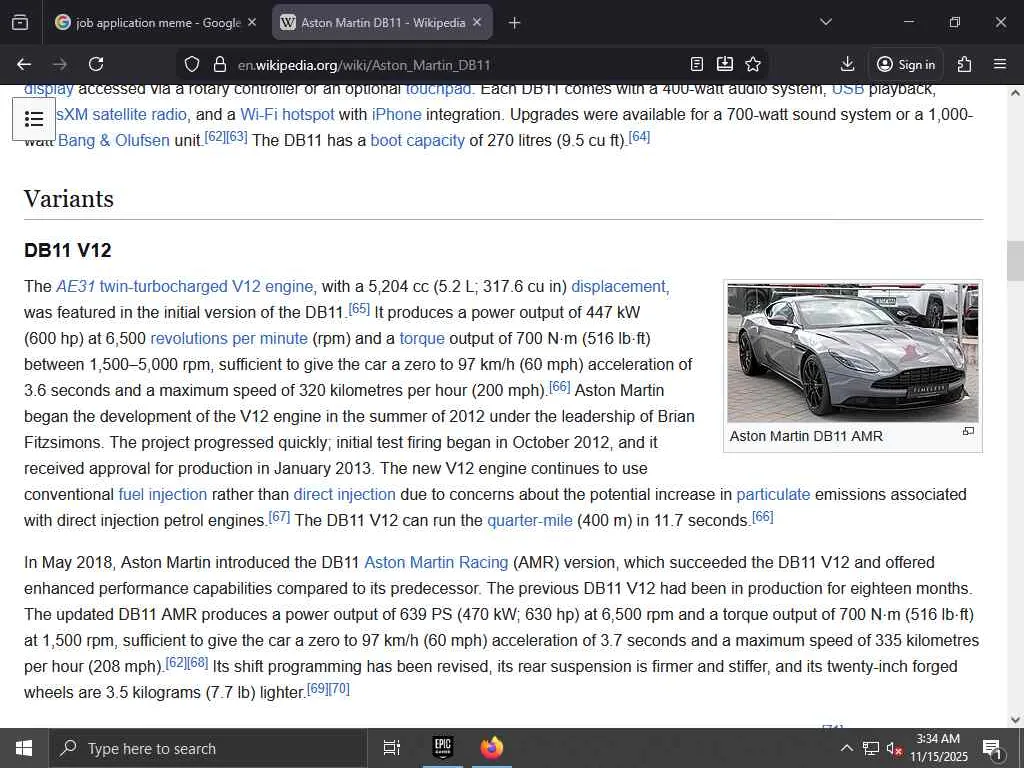Open the downloads panel
Viewport: 1024px width, 768px height.
pos(848,65)
